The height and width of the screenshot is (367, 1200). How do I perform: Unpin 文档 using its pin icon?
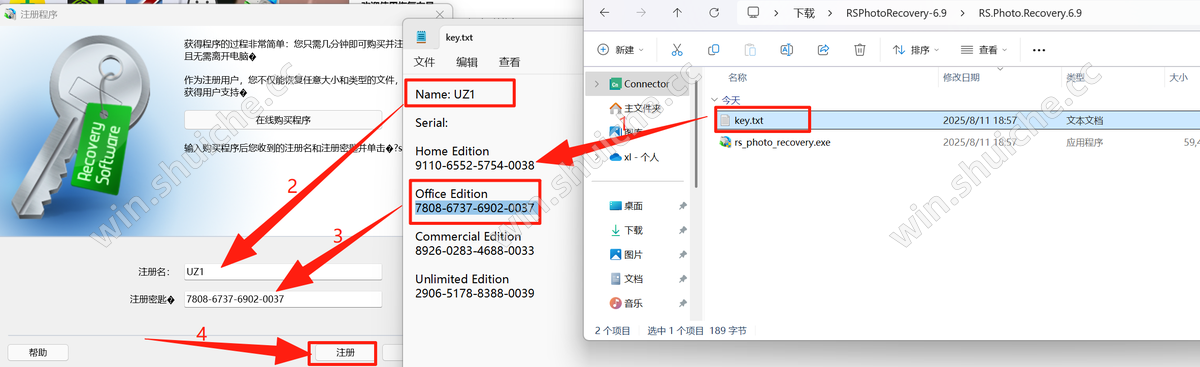pyautogui.click(x=682, y=279)
